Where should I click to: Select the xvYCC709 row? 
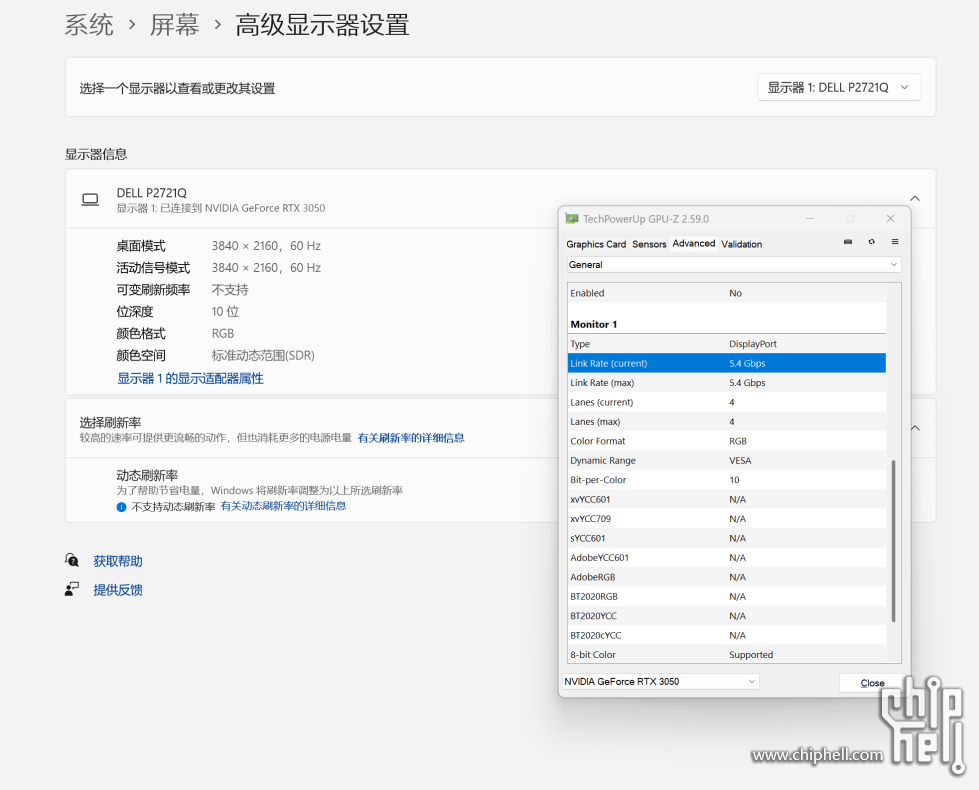coord(727,518)
